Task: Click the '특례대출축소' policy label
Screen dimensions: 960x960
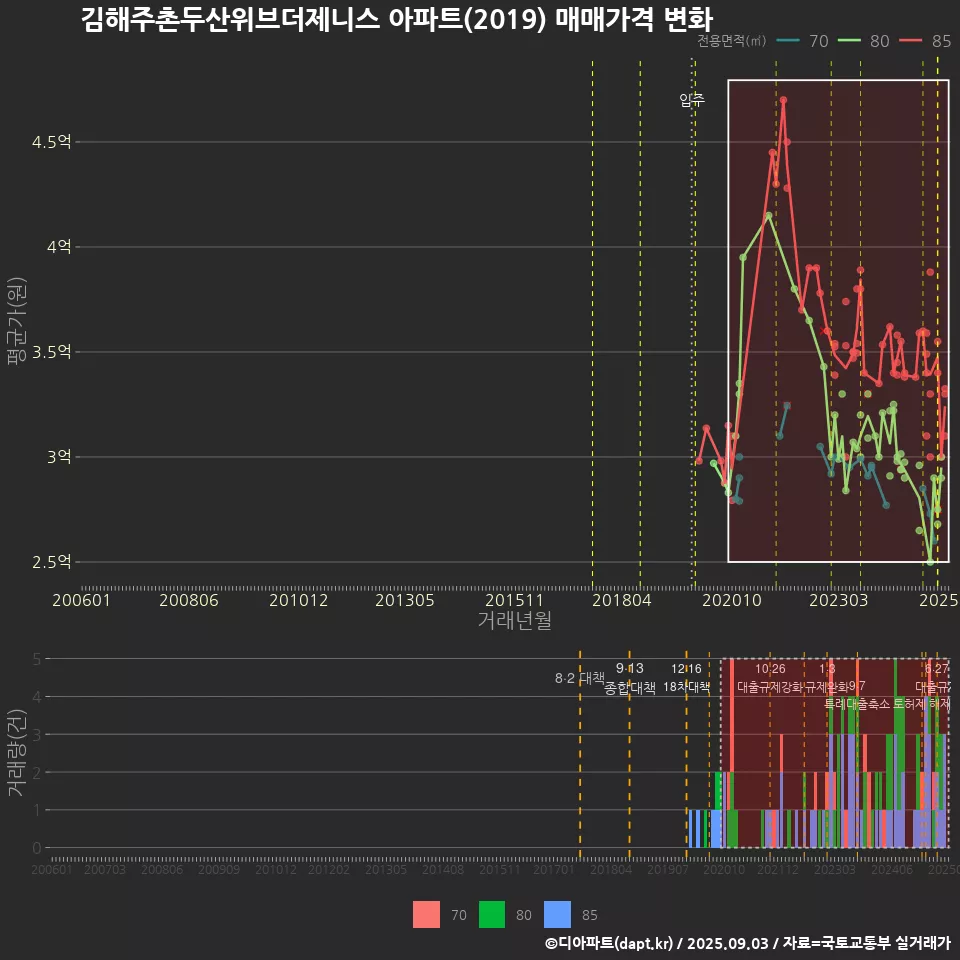Action: (x=857, y=704)
